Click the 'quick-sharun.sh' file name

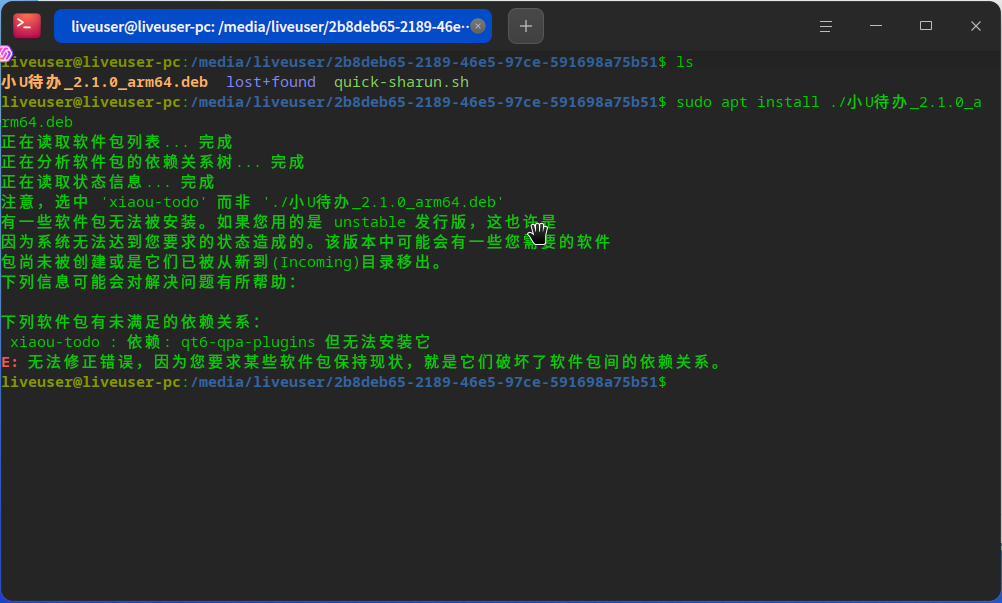tap(401, 82)
